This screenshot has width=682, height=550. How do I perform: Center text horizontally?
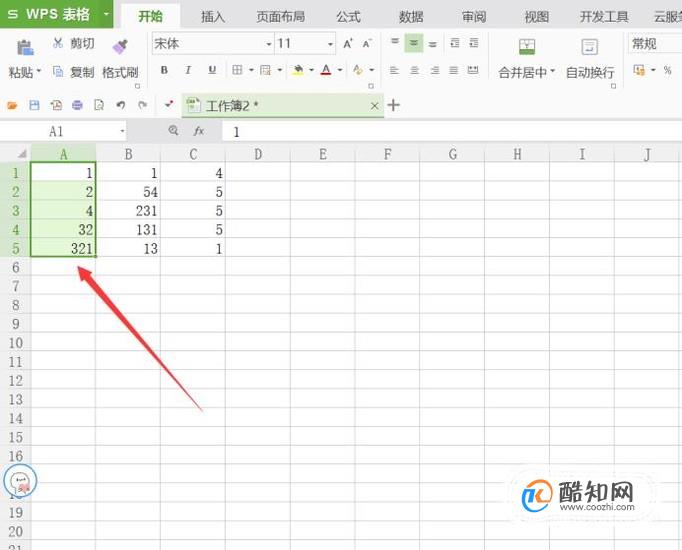click(415, 70)
